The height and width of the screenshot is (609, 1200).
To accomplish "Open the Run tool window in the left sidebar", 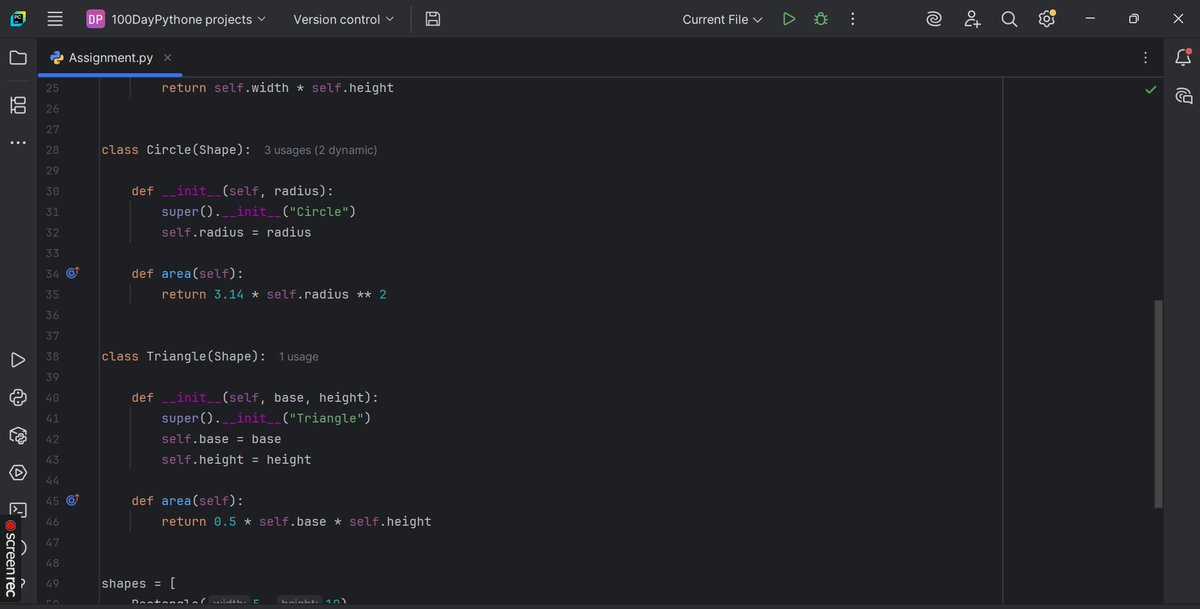I will pyautogui.click(x=18, y=360).
